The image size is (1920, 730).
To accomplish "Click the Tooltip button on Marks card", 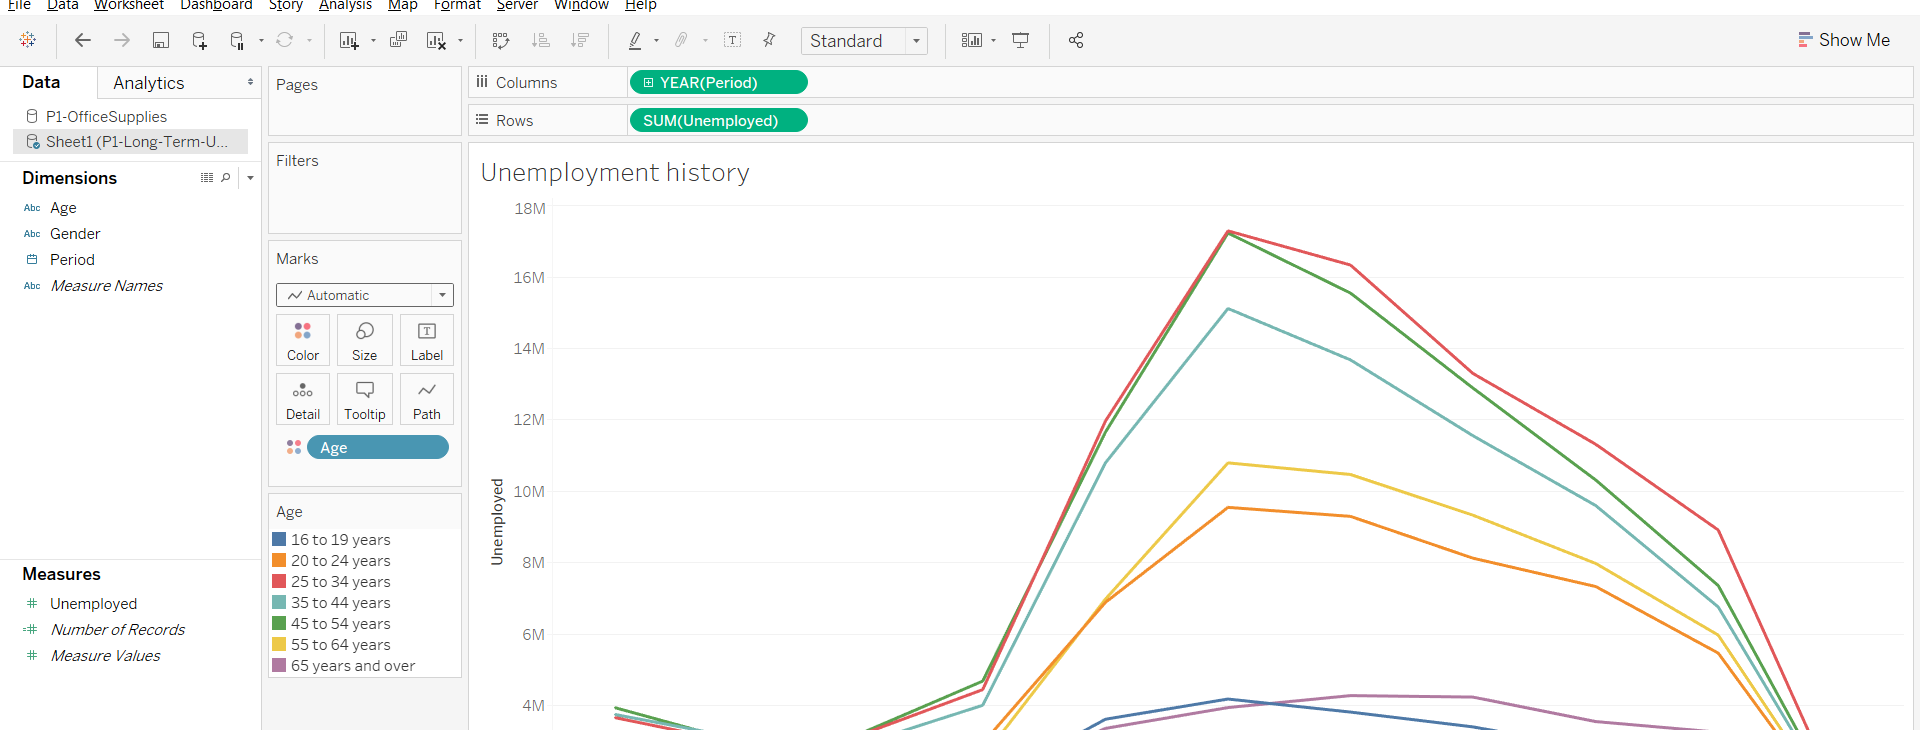I will [365, 399].
